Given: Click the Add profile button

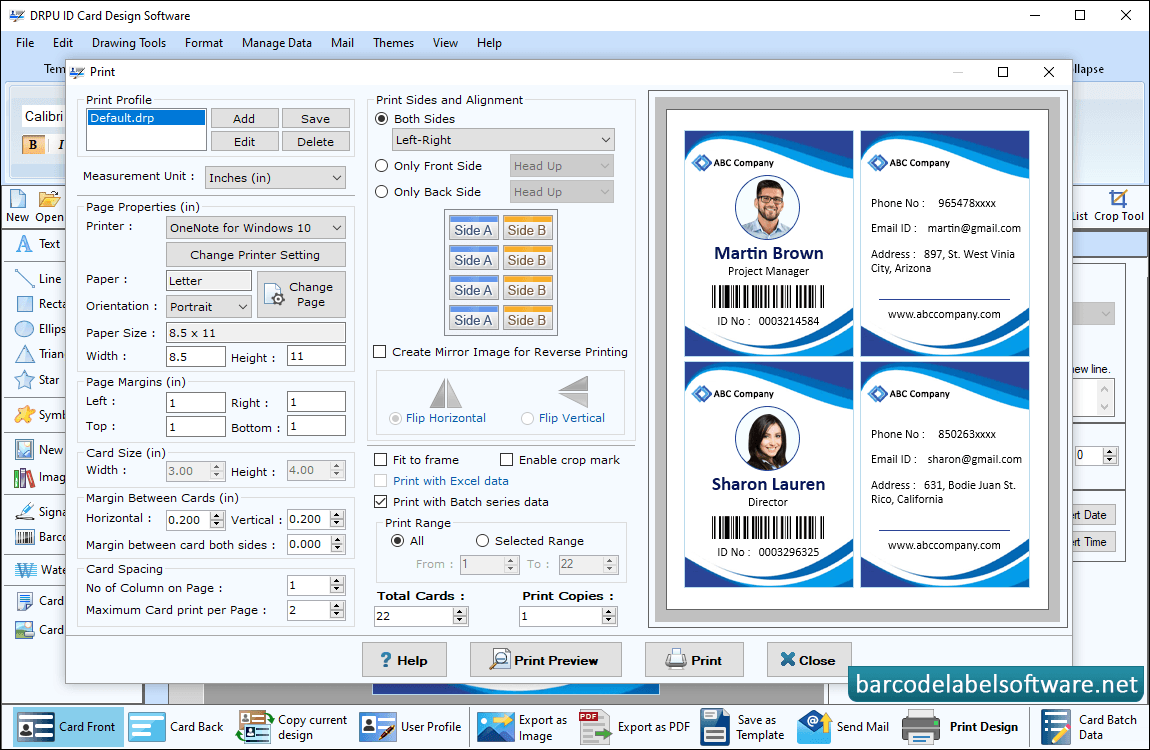Looking at the screenshot, I should (244, 118).
